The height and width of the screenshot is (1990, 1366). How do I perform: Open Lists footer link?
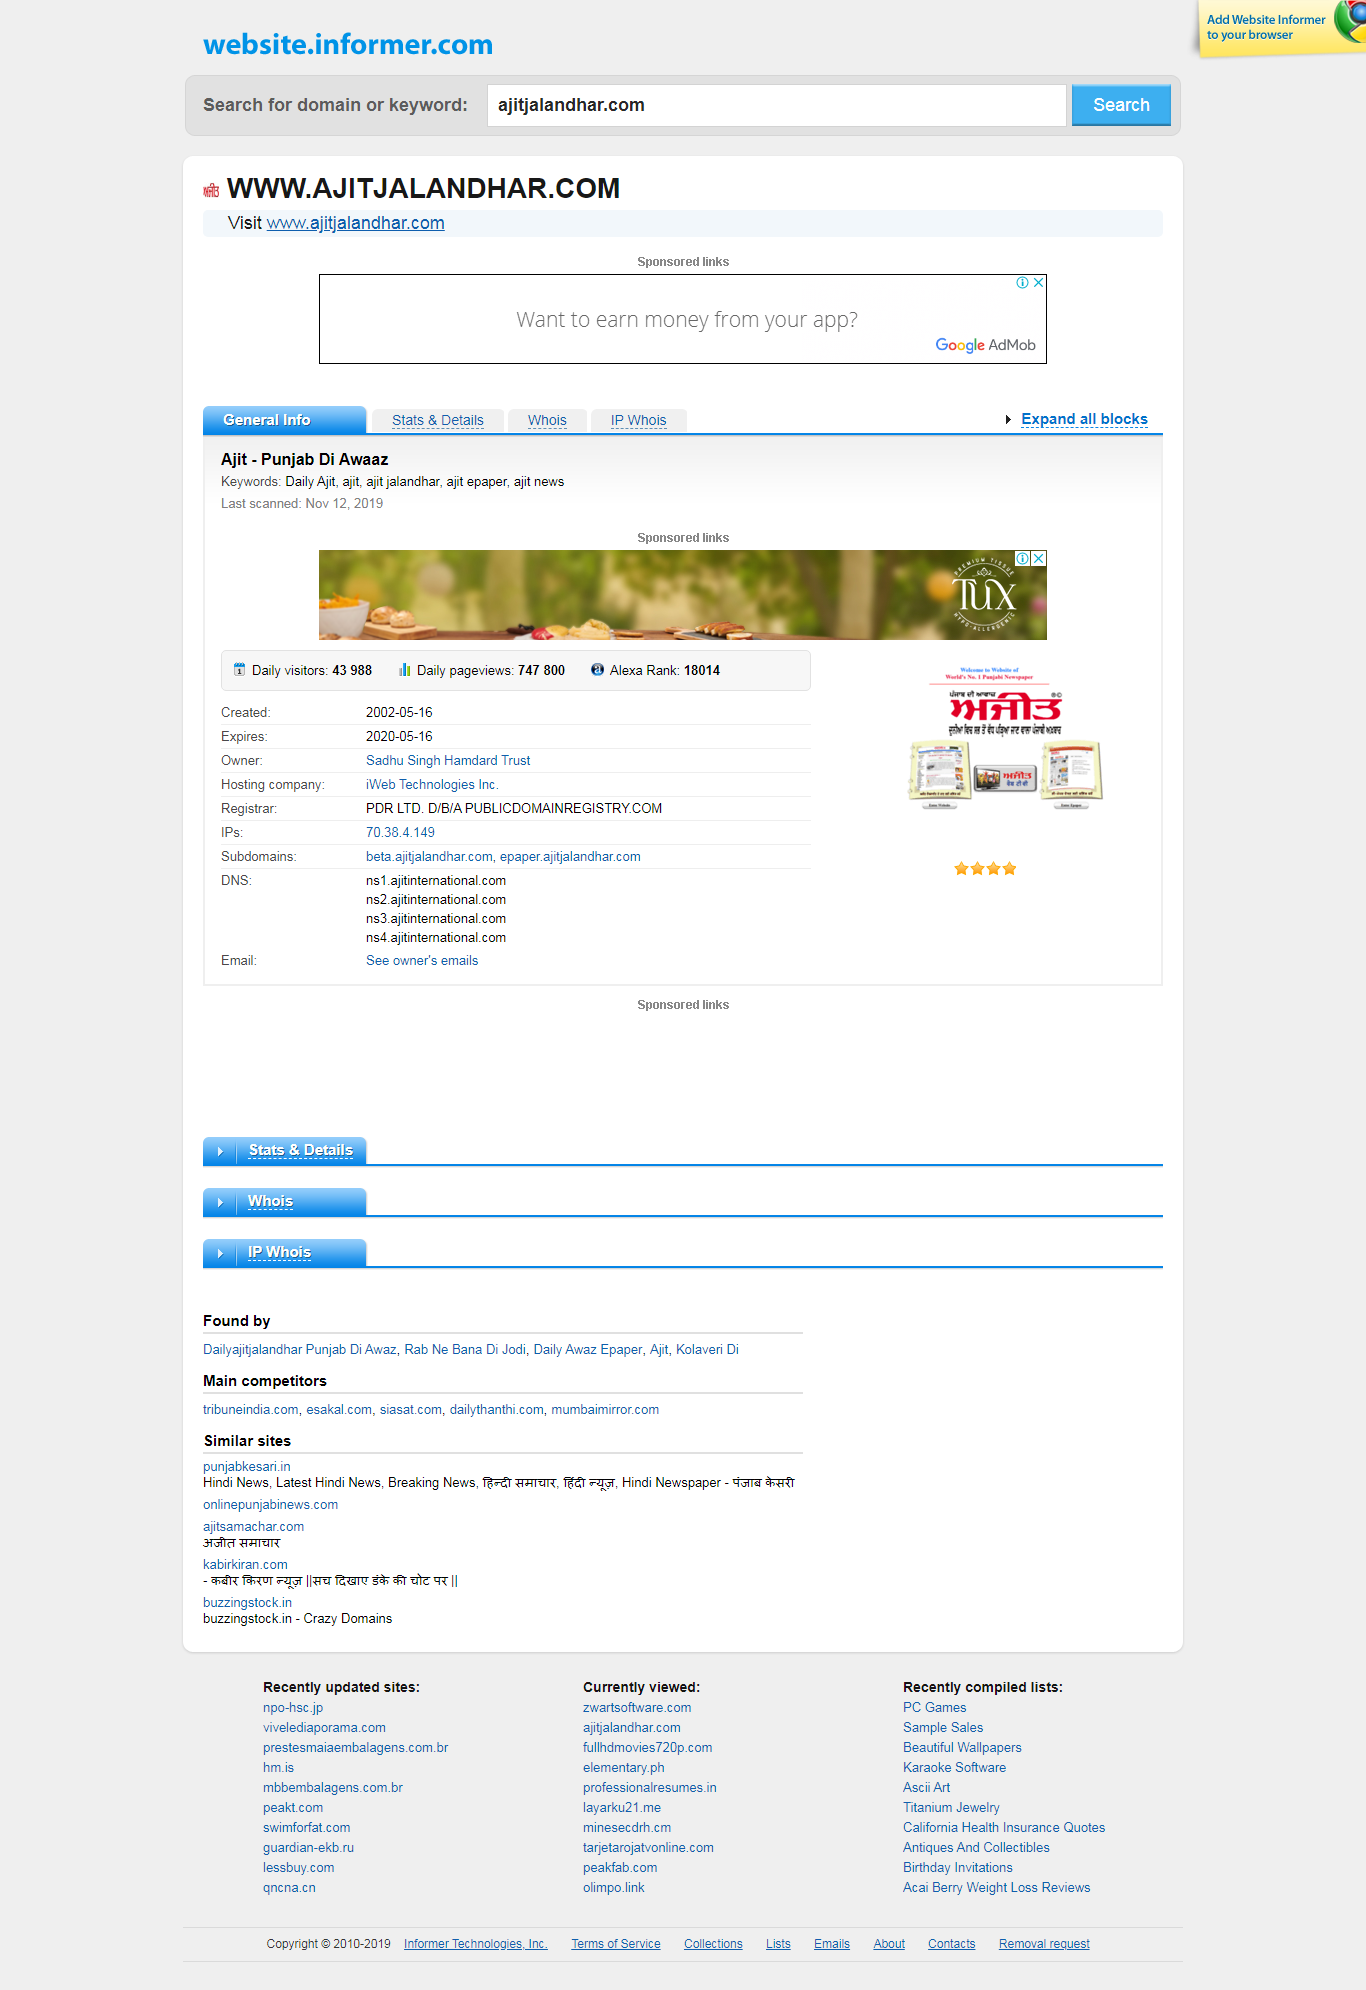[778, 1944]
